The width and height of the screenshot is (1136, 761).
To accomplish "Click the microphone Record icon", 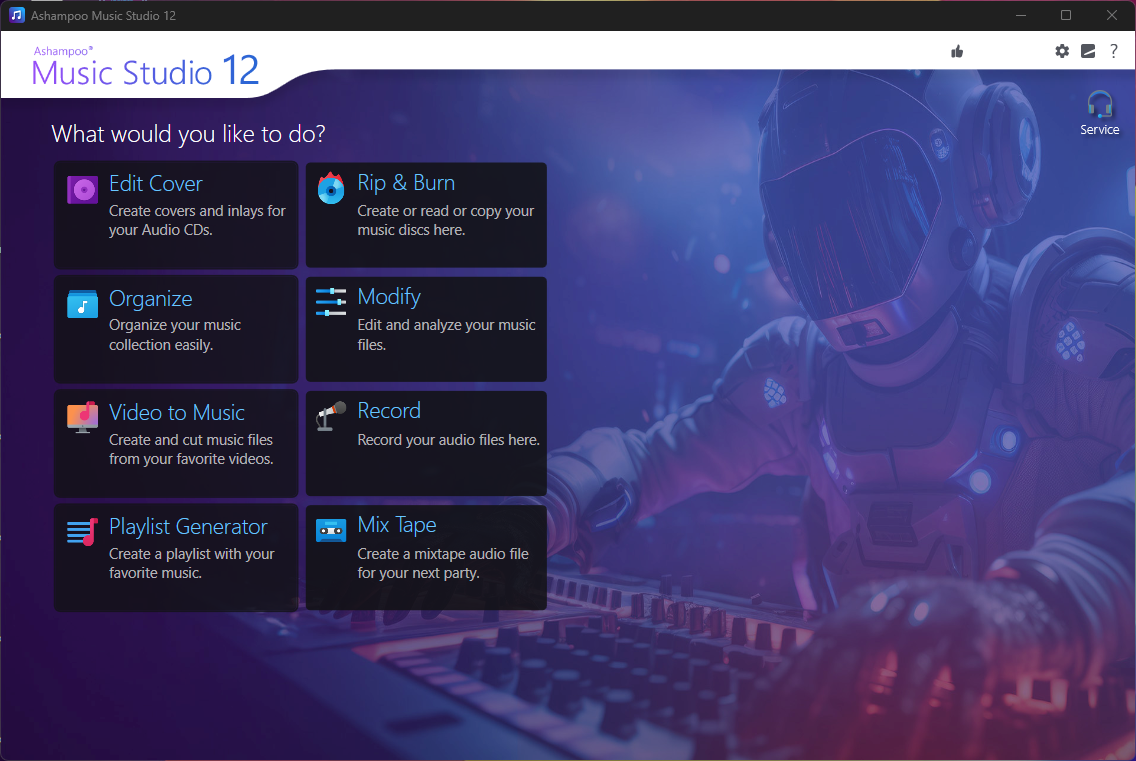I will pyautogui.click(x=331, y=416).
